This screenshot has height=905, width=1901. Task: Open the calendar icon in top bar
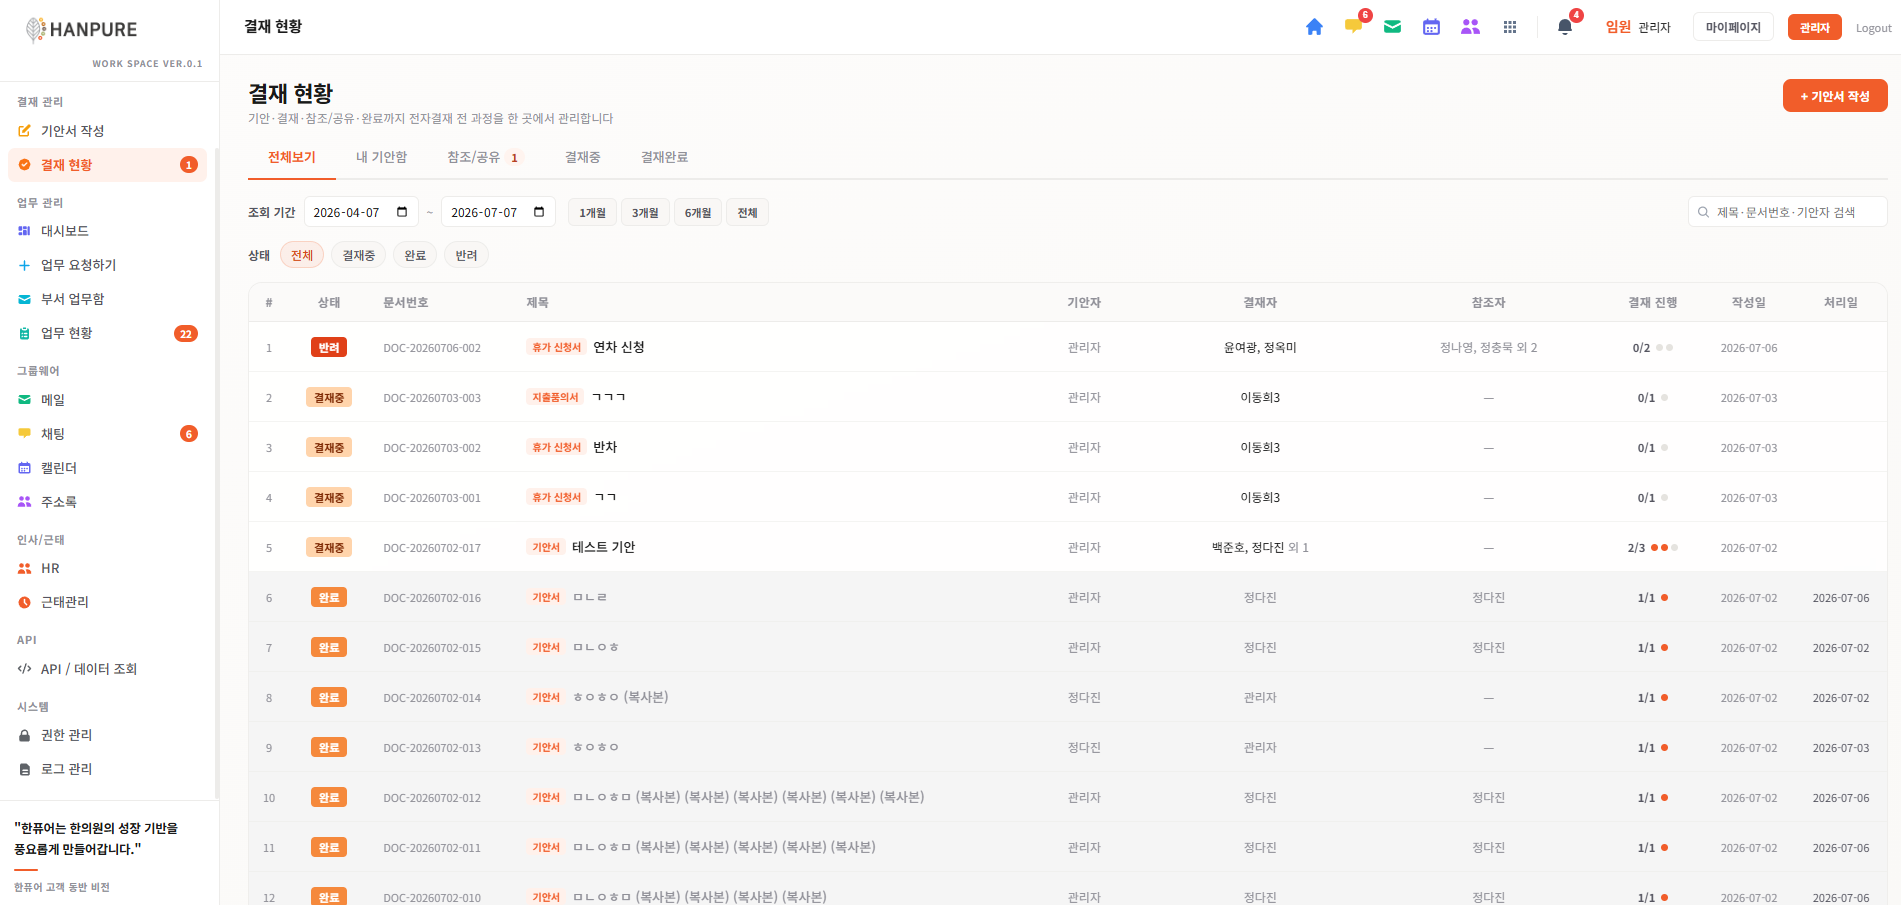coord(1431,27)
